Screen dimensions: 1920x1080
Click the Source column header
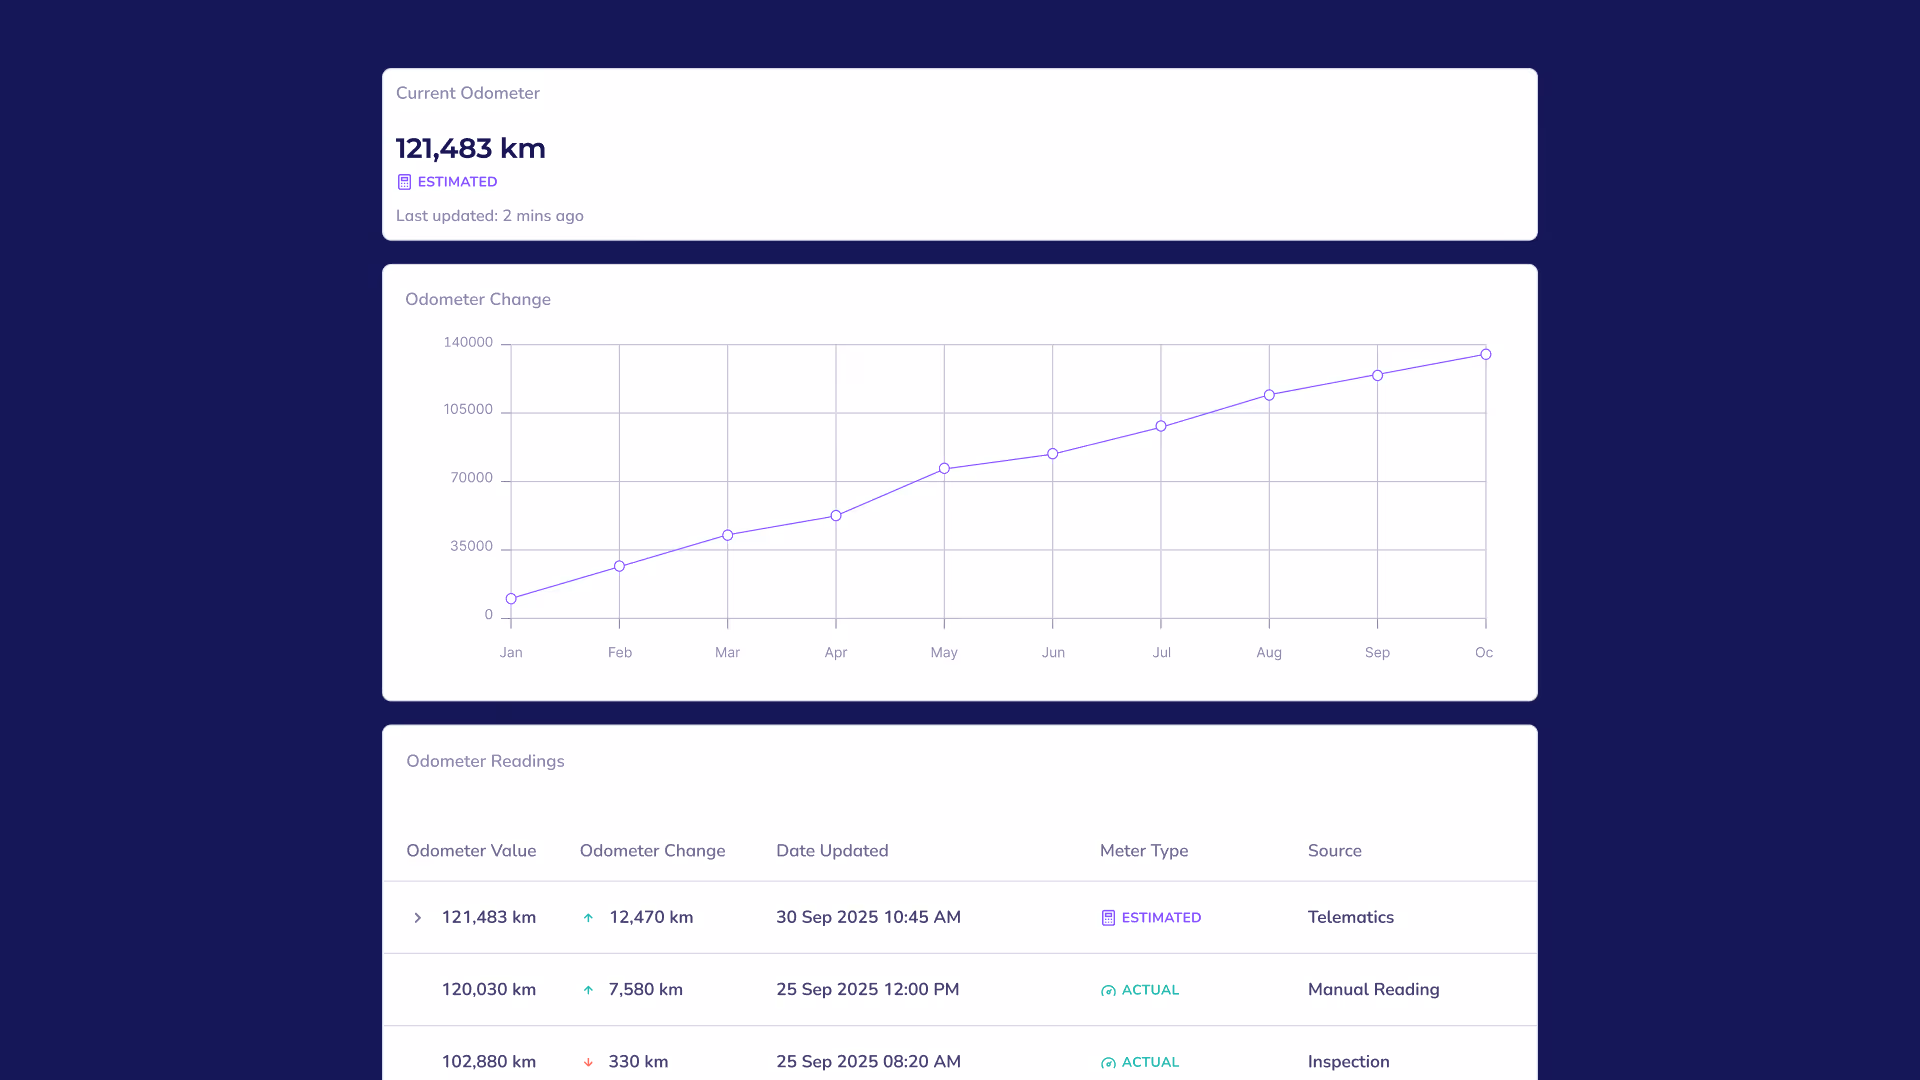pos(1334,851)
